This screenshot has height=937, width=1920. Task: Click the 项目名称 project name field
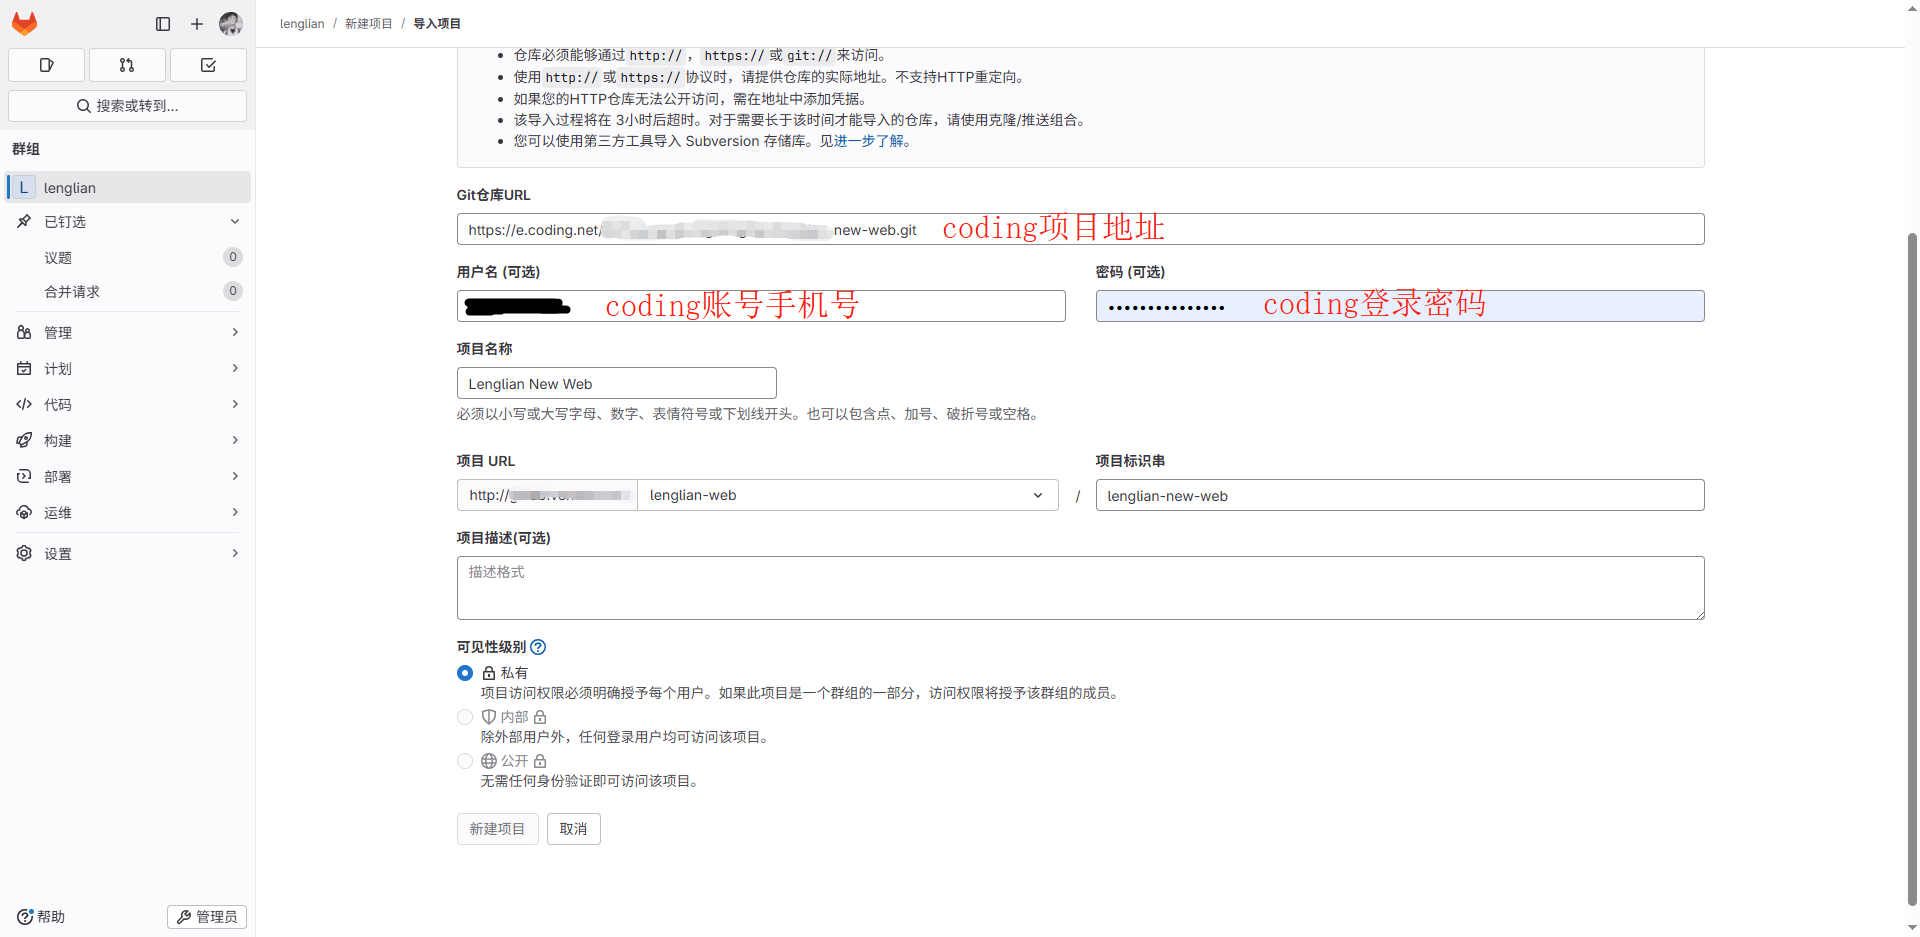616,384
